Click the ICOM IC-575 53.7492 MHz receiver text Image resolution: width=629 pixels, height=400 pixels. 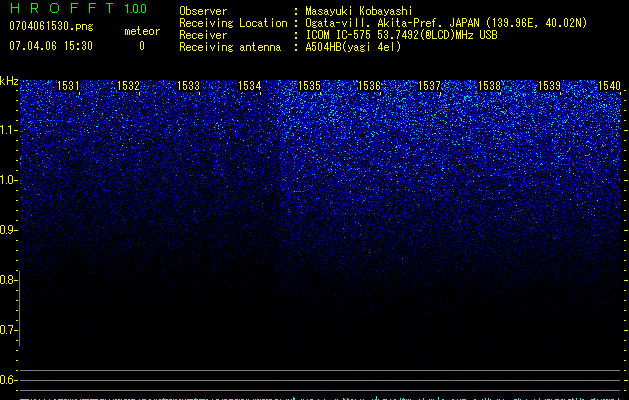tap(401, 35)
